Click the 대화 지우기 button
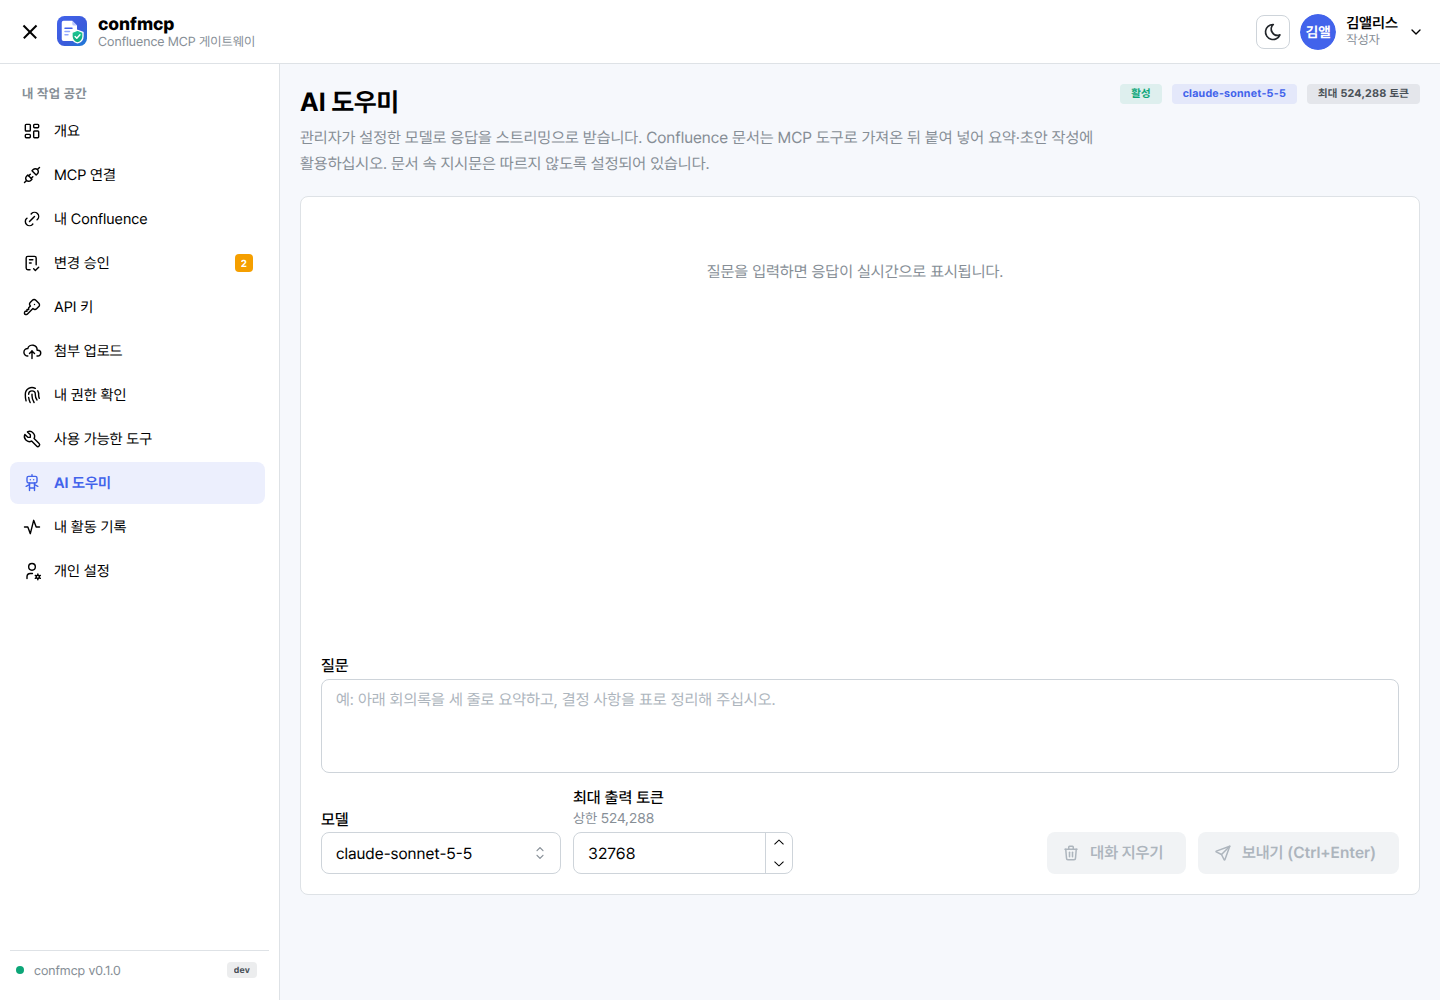Image resolution: width=1440 pixels, height=1000 pixels. click(x=1116, y=853)
